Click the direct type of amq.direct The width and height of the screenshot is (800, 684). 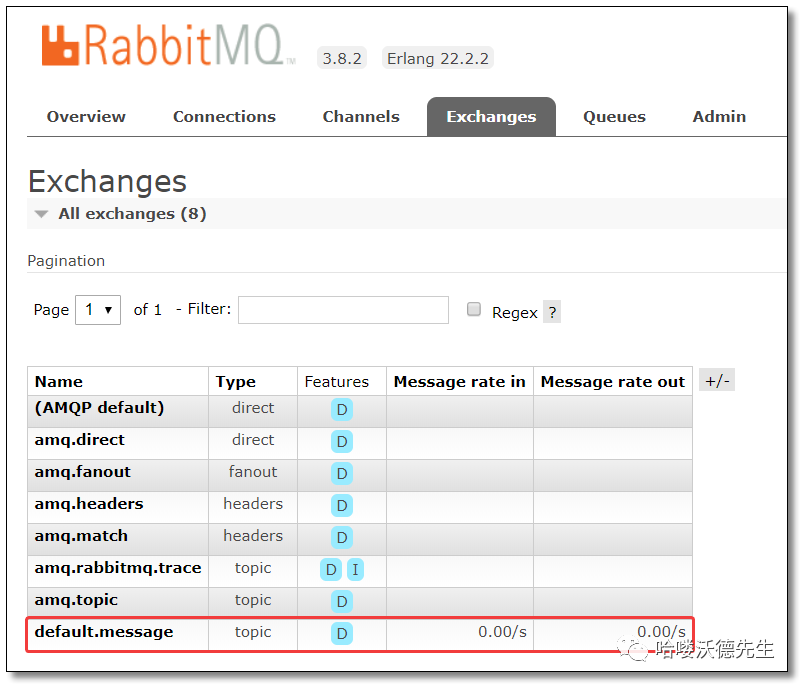[x=253, y=440]
